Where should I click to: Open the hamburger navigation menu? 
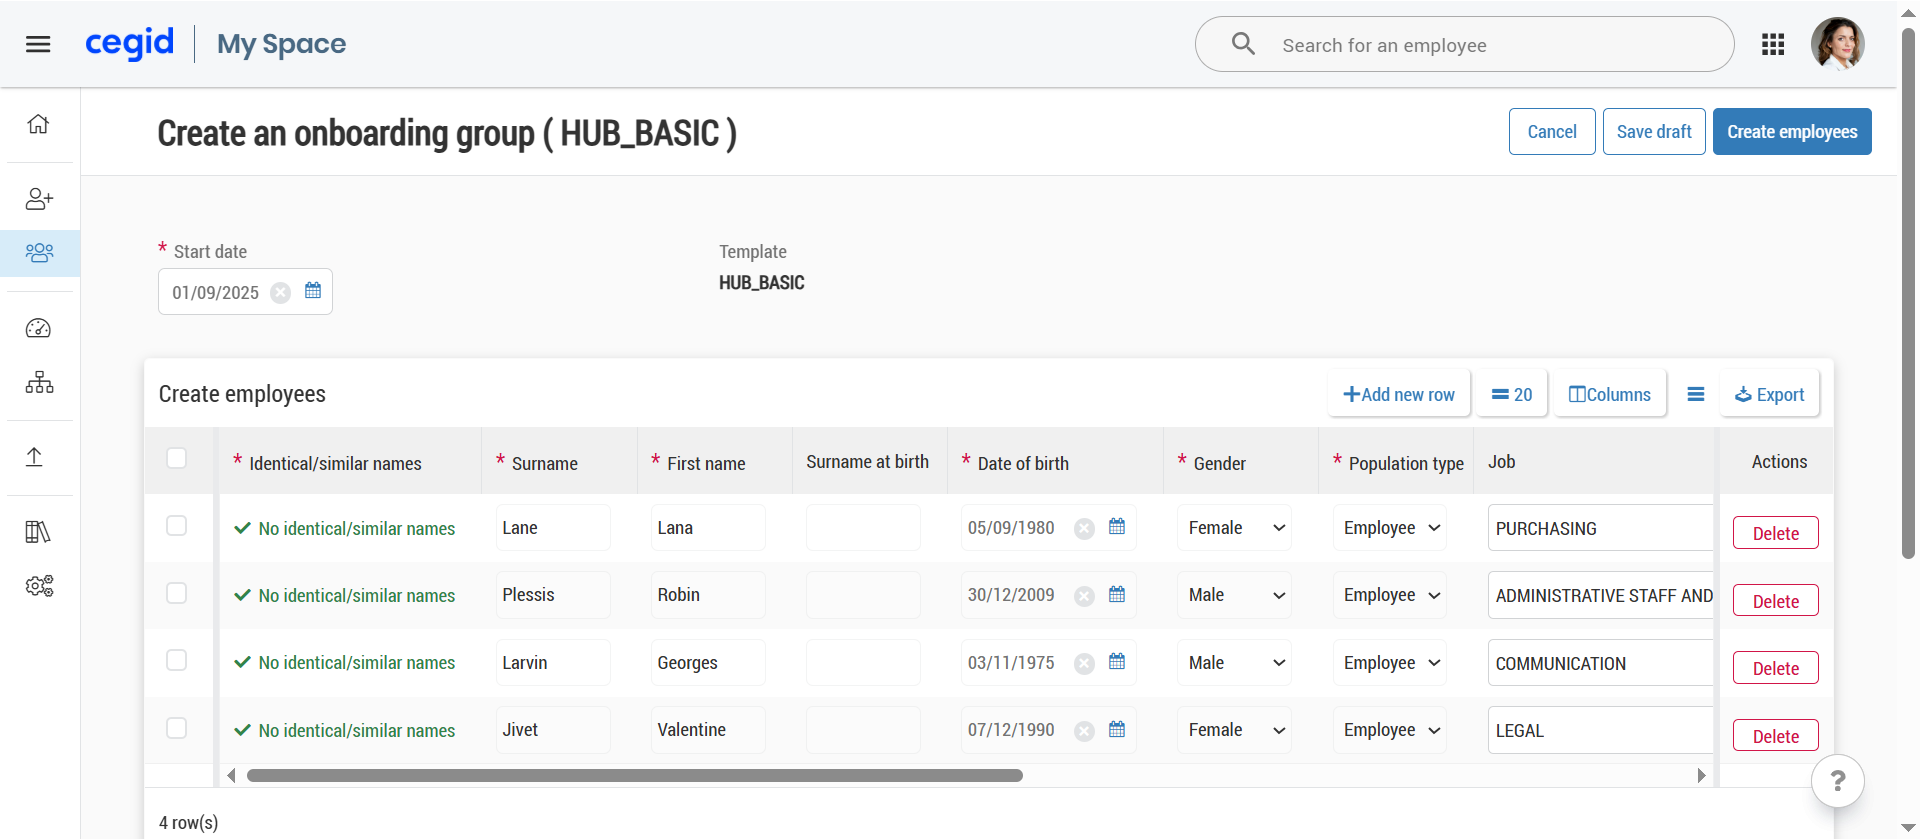38,44
